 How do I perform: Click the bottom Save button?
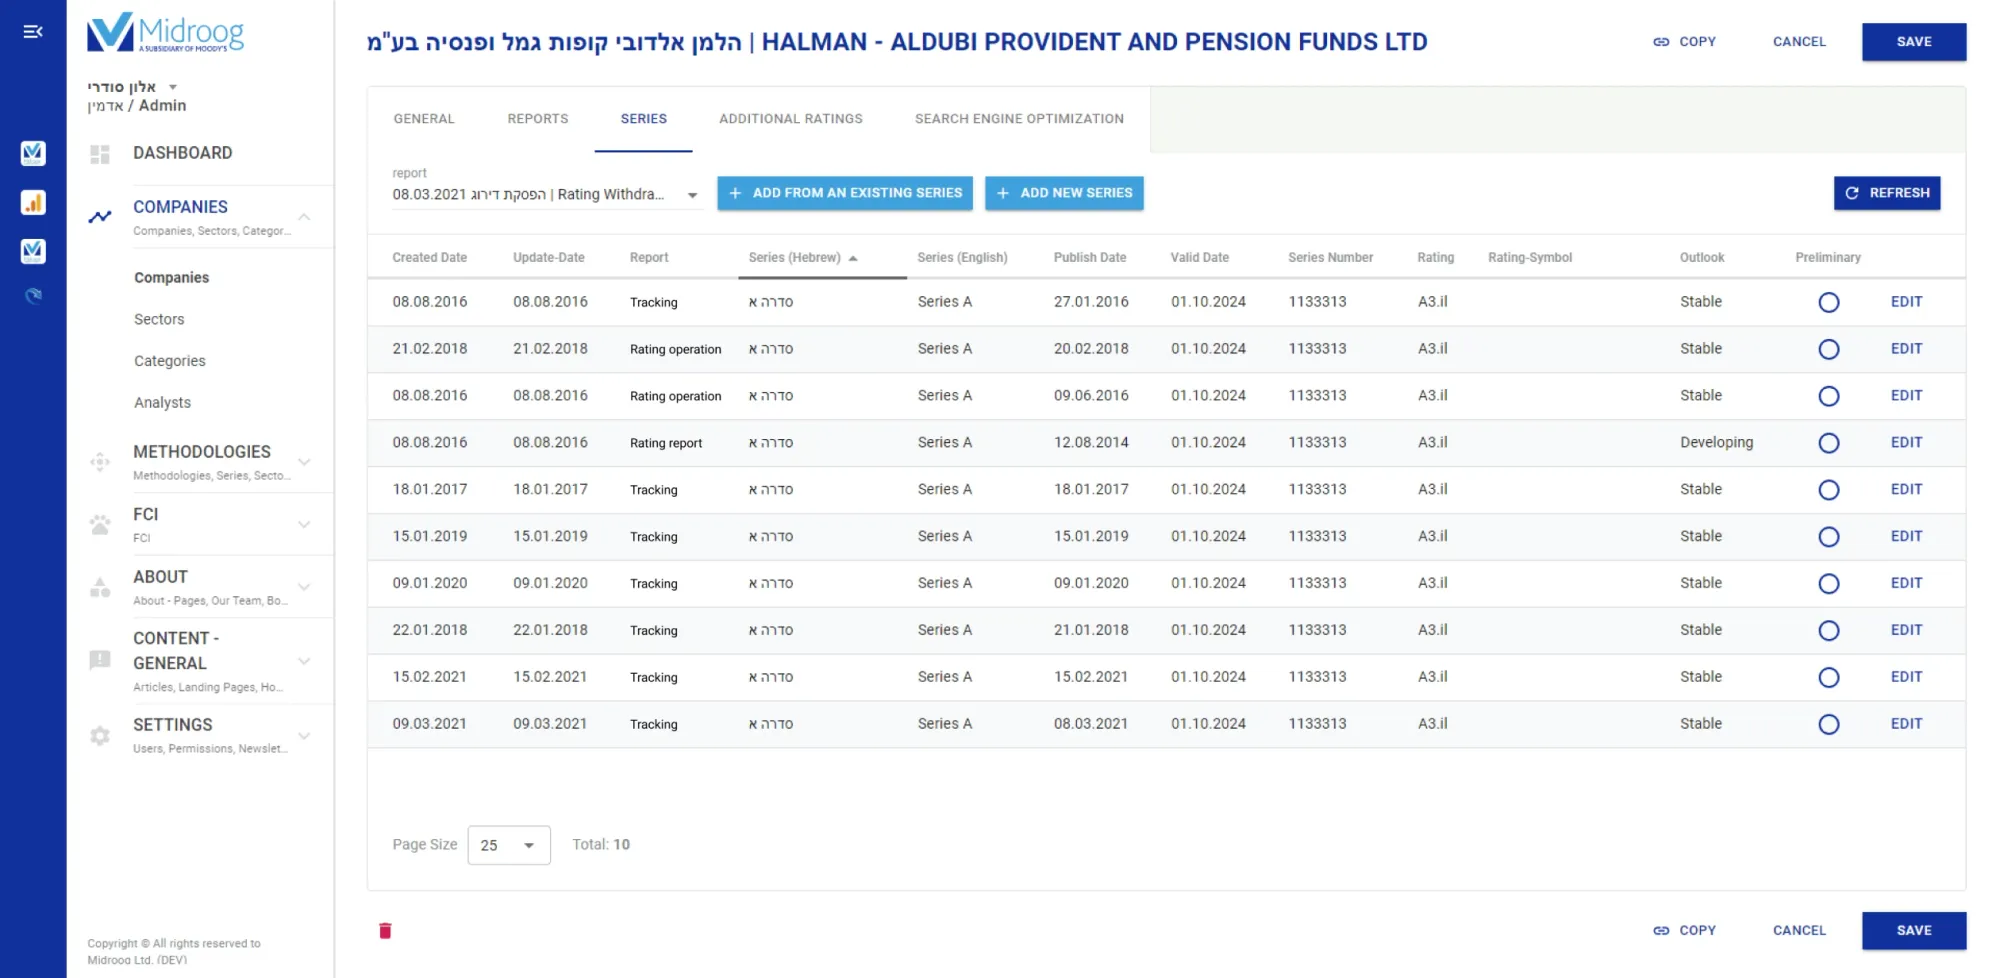click(1914, 931)
